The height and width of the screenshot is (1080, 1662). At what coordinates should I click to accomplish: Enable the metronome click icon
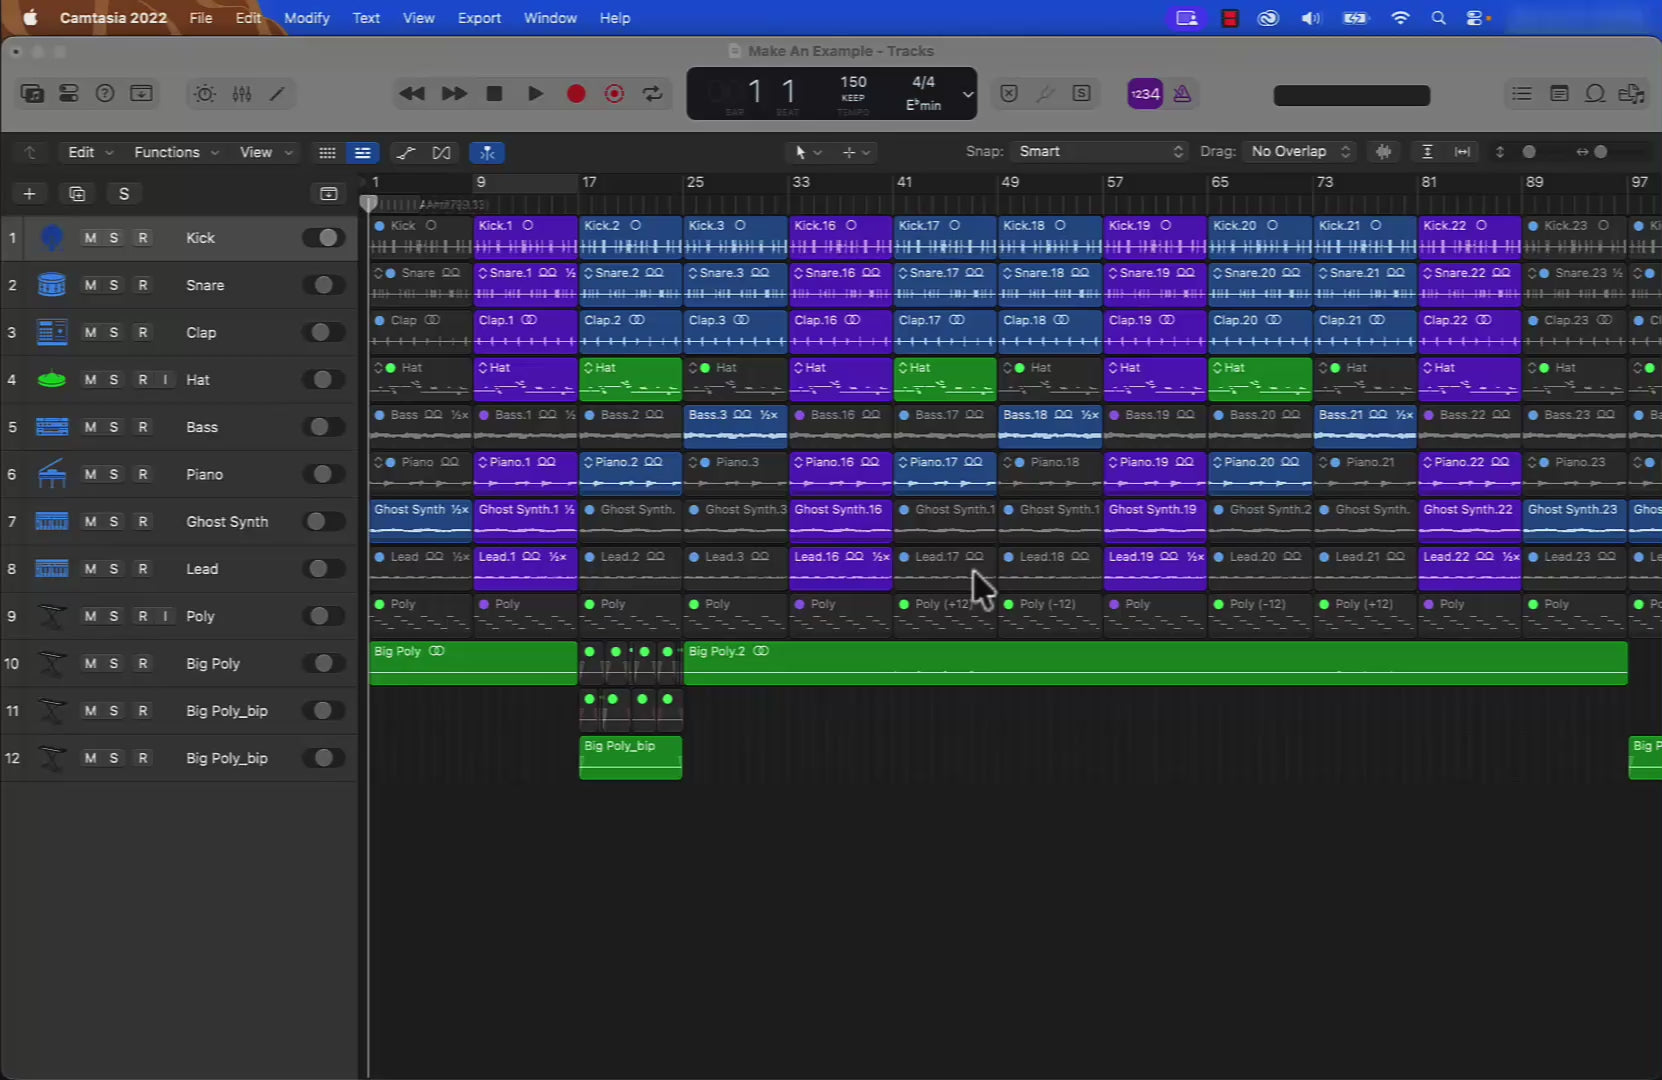coord(1182,93)
